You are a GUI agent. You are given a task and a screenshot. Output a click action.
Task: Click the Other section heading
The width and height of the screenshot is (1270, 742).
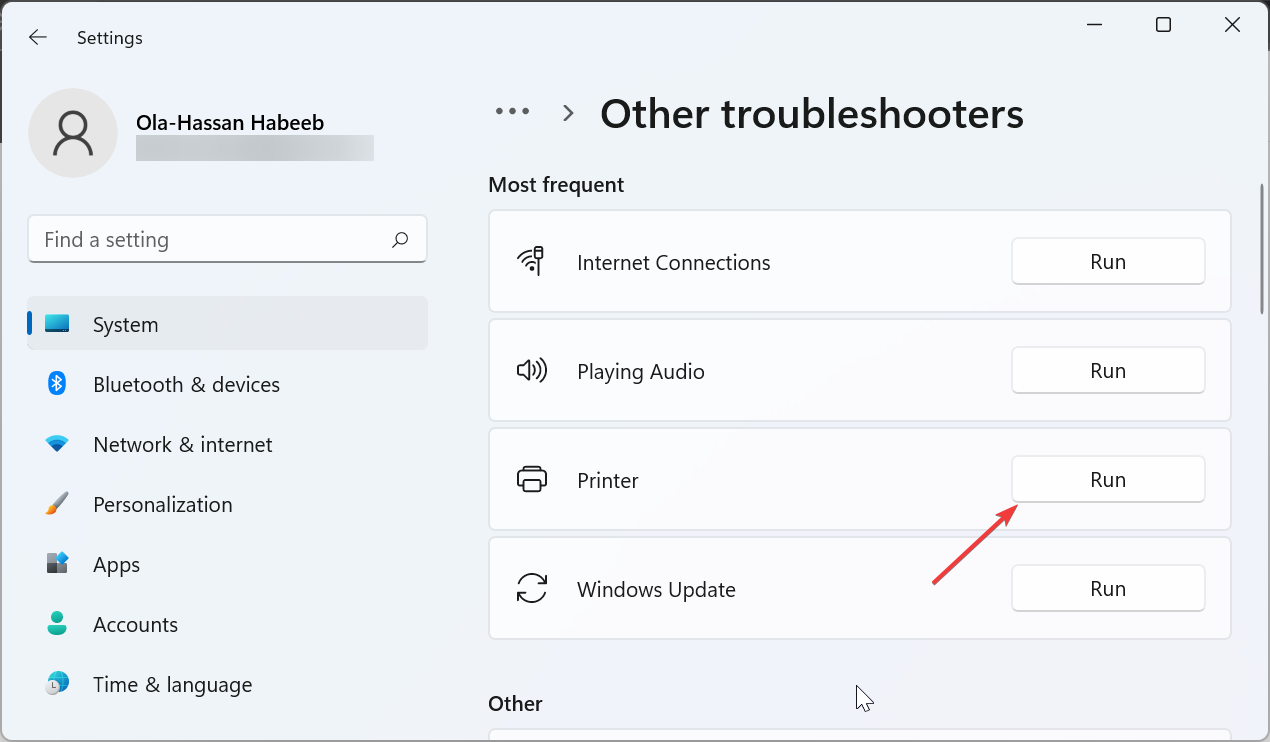(515, 703)
